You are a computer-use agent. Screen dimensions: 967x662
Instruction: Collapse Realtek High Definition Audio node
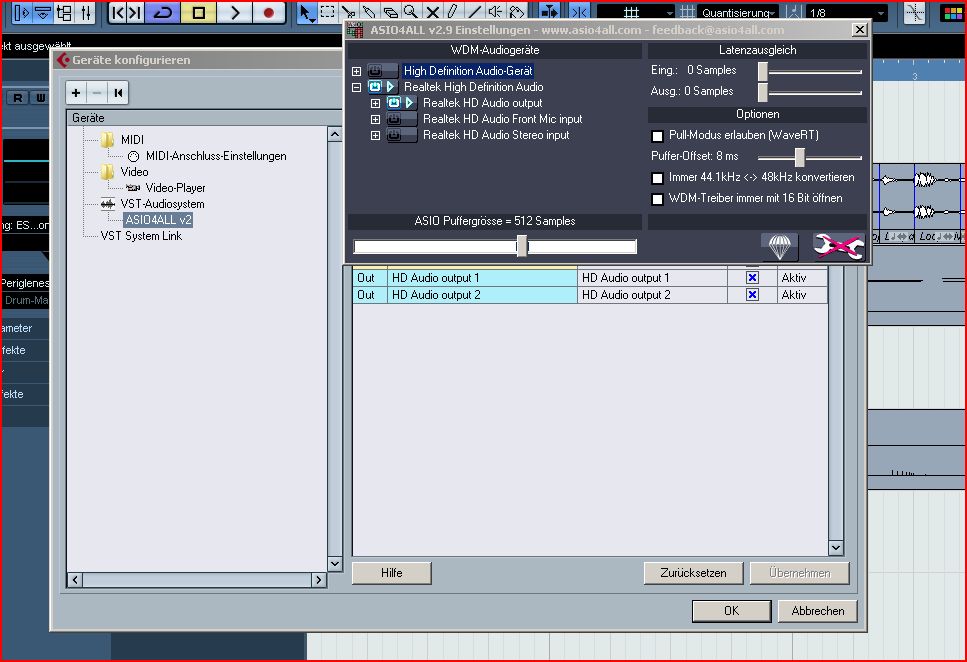pyautogui.click(x=356, y=87)
